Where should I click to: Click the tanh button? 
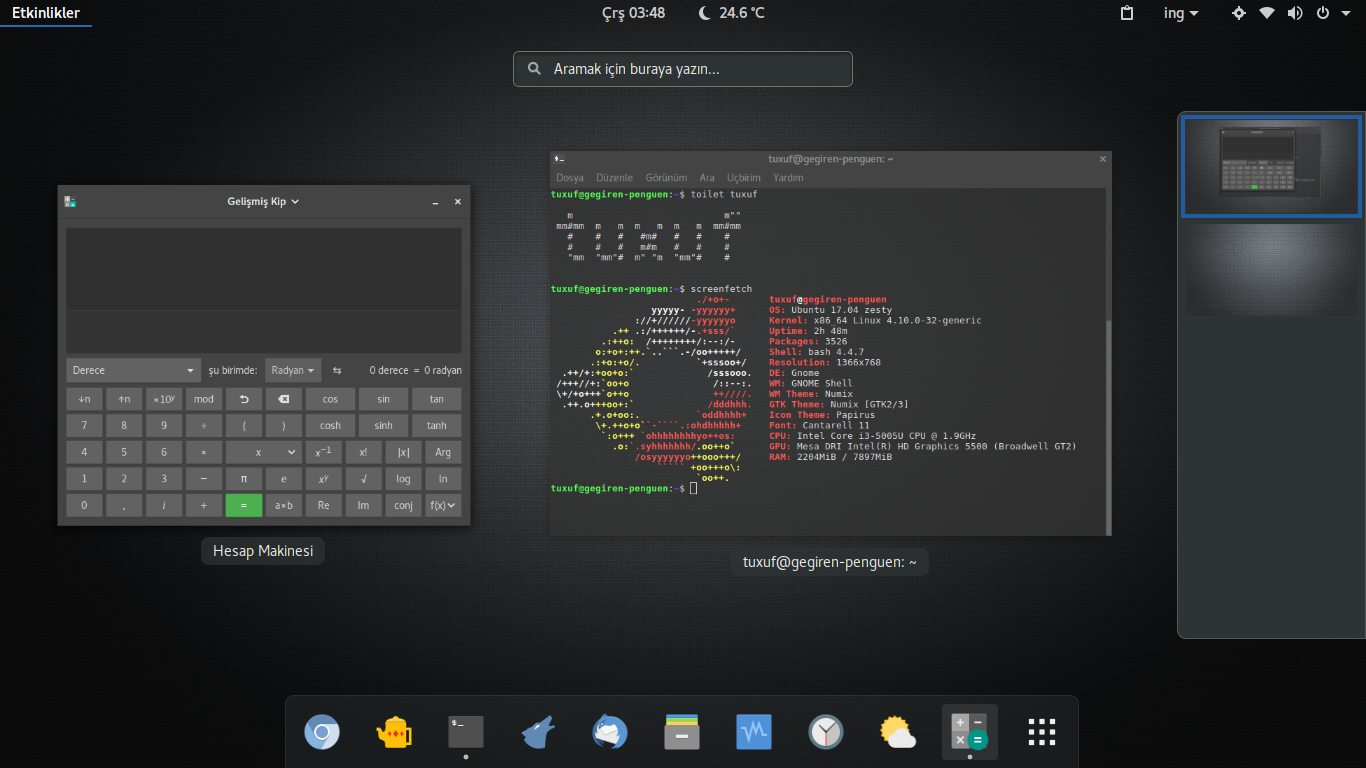[437, 425]
